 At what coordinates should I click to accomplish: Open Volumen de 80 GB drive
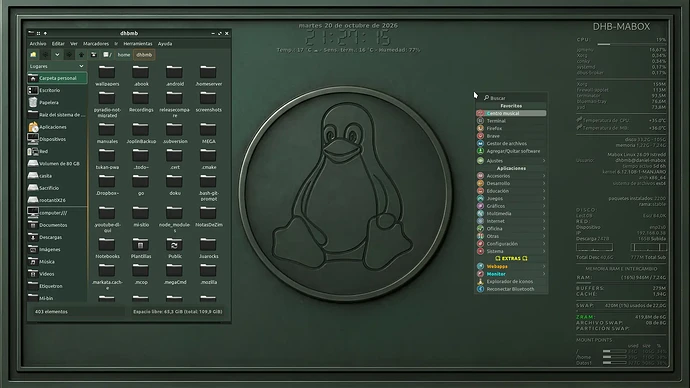tap(57, 164)
